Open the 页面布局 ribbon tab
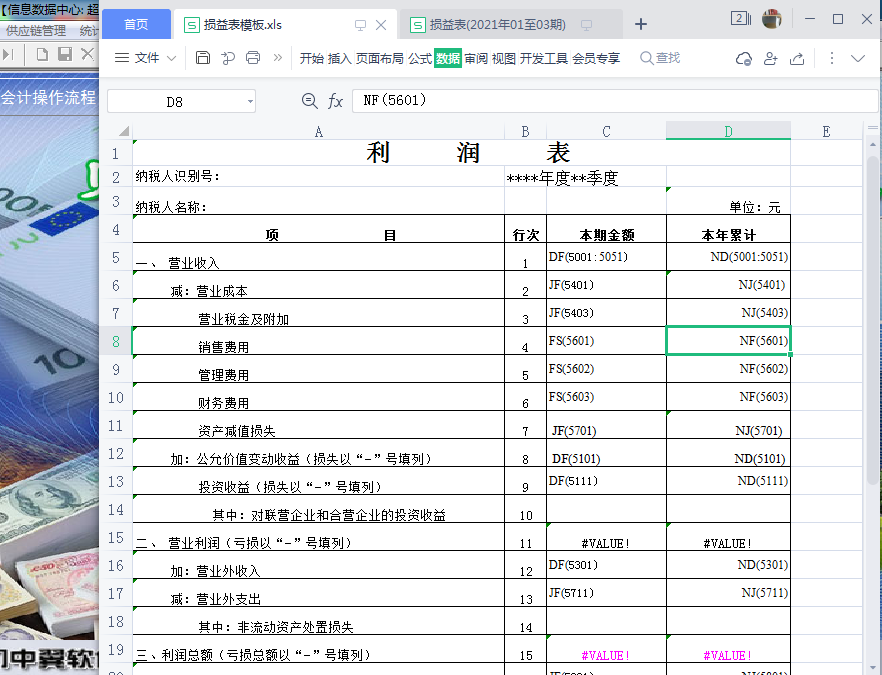Screen dimensions: 882x675 point(380,58)
